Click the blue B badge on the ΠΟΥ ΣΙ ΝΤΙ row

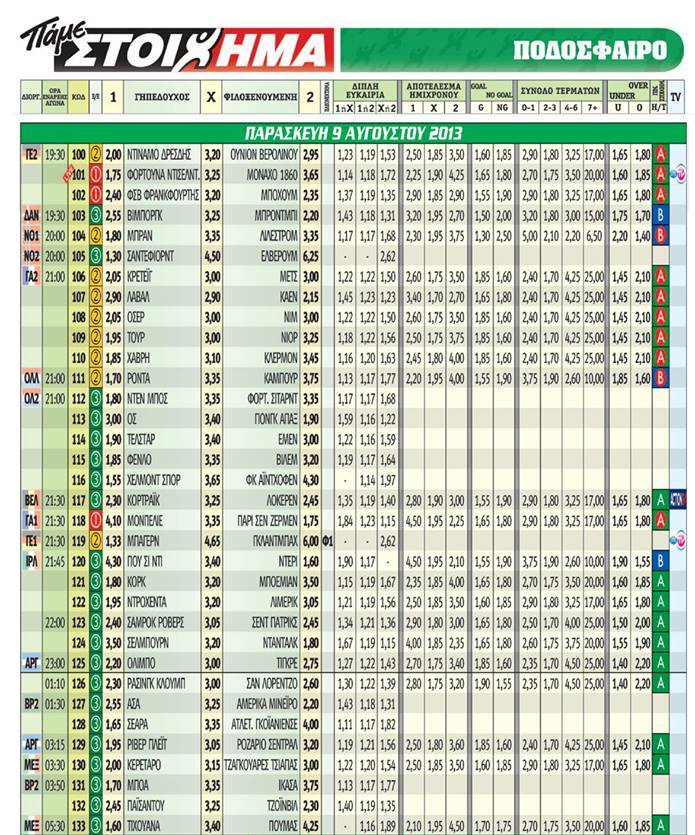click(x=660, y=561)
